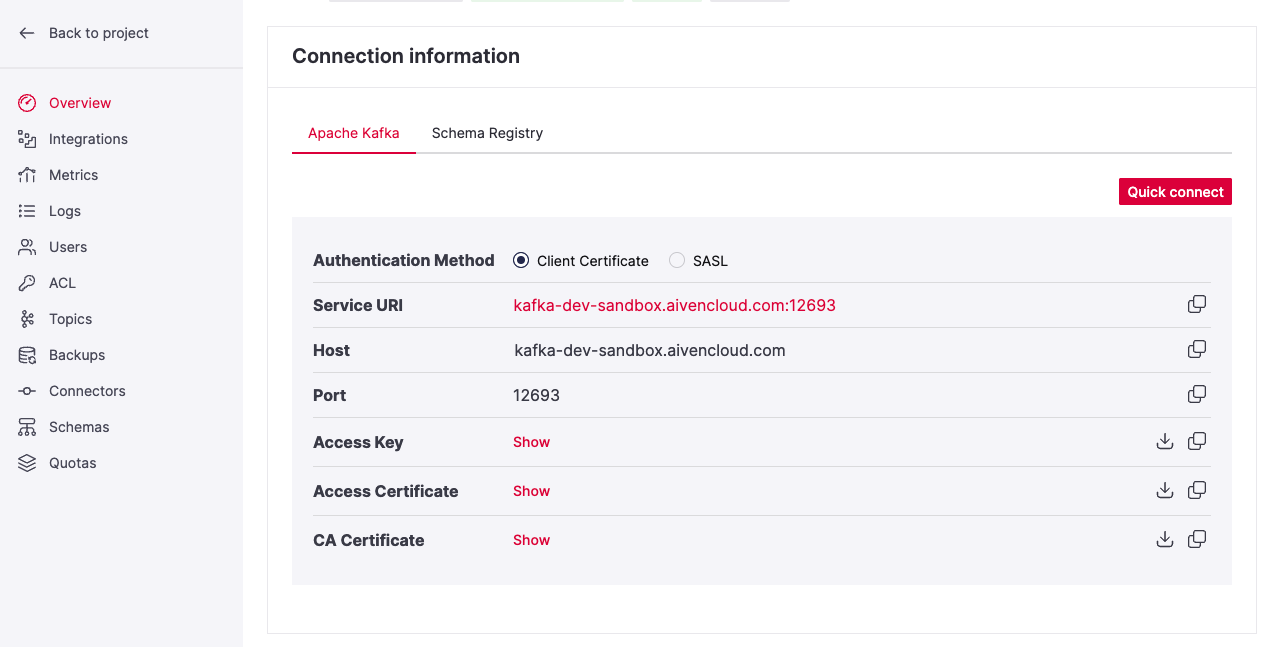Download the CA Certificate via download icon
This screenshot has width=1272, height=647.
point(1165,539)
